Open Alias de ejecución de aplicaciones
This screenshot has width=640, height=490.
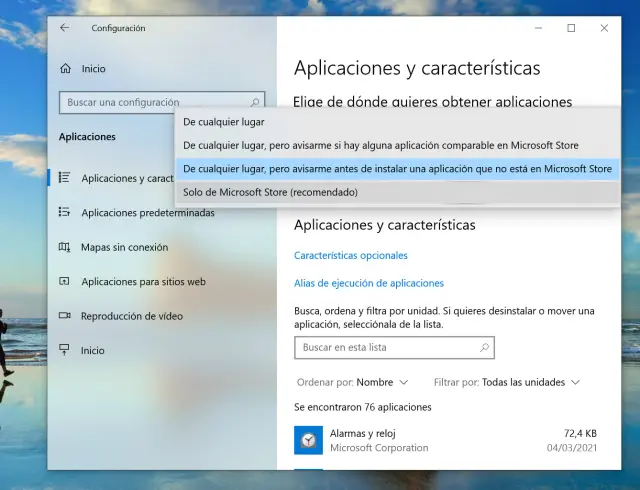pos(369,283)
